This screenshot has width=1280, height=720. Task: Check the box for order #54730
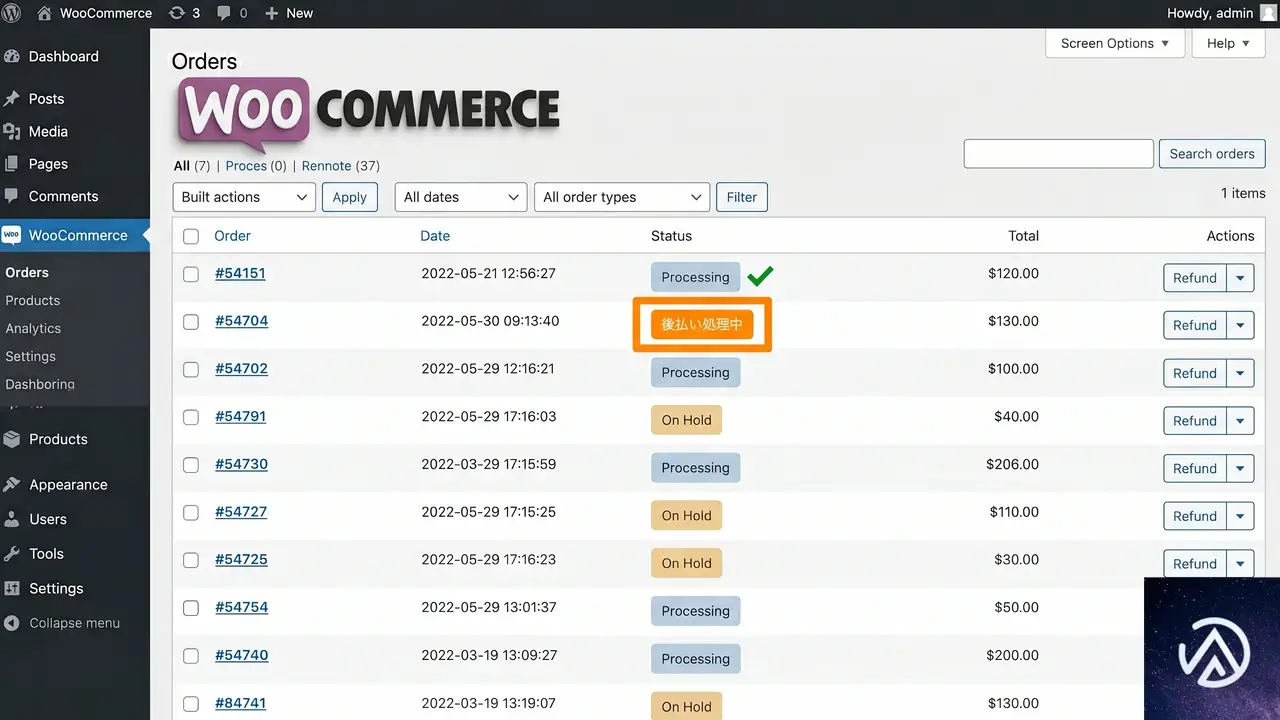click(191, 465)
